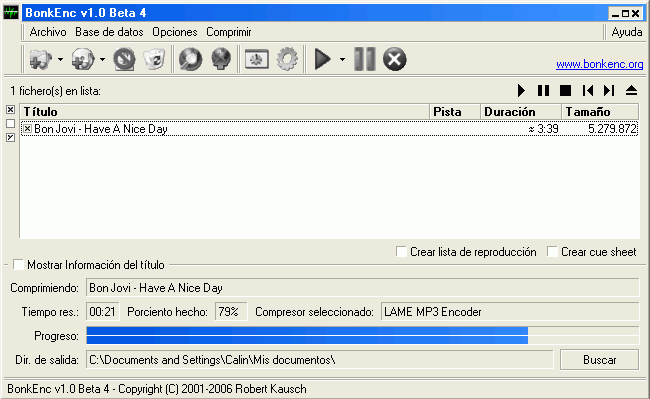Sort by the Duración column header
The width and height of the screenshot is (650, 399).
click(x=521, y=112)
